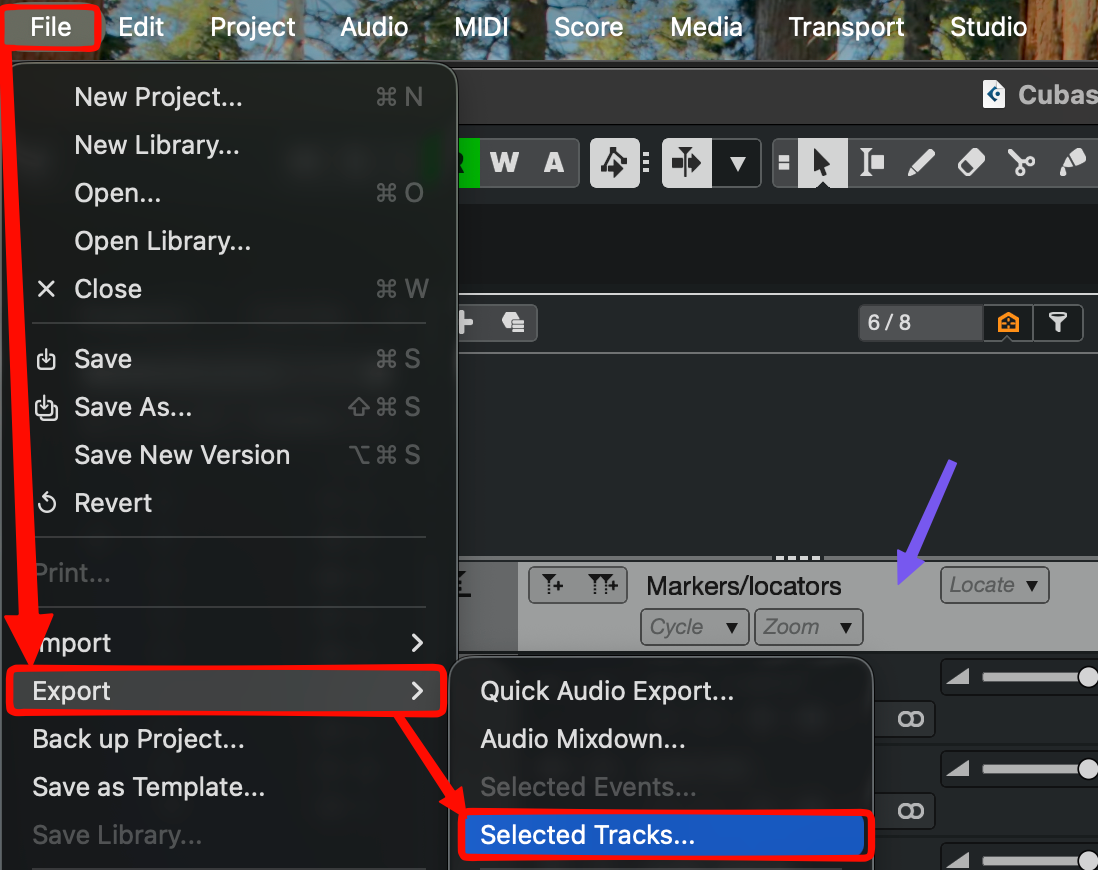This screenshot has height=870, width=1098.
Task: Expand the Export submenu
Action: click(x=226, y=691)
